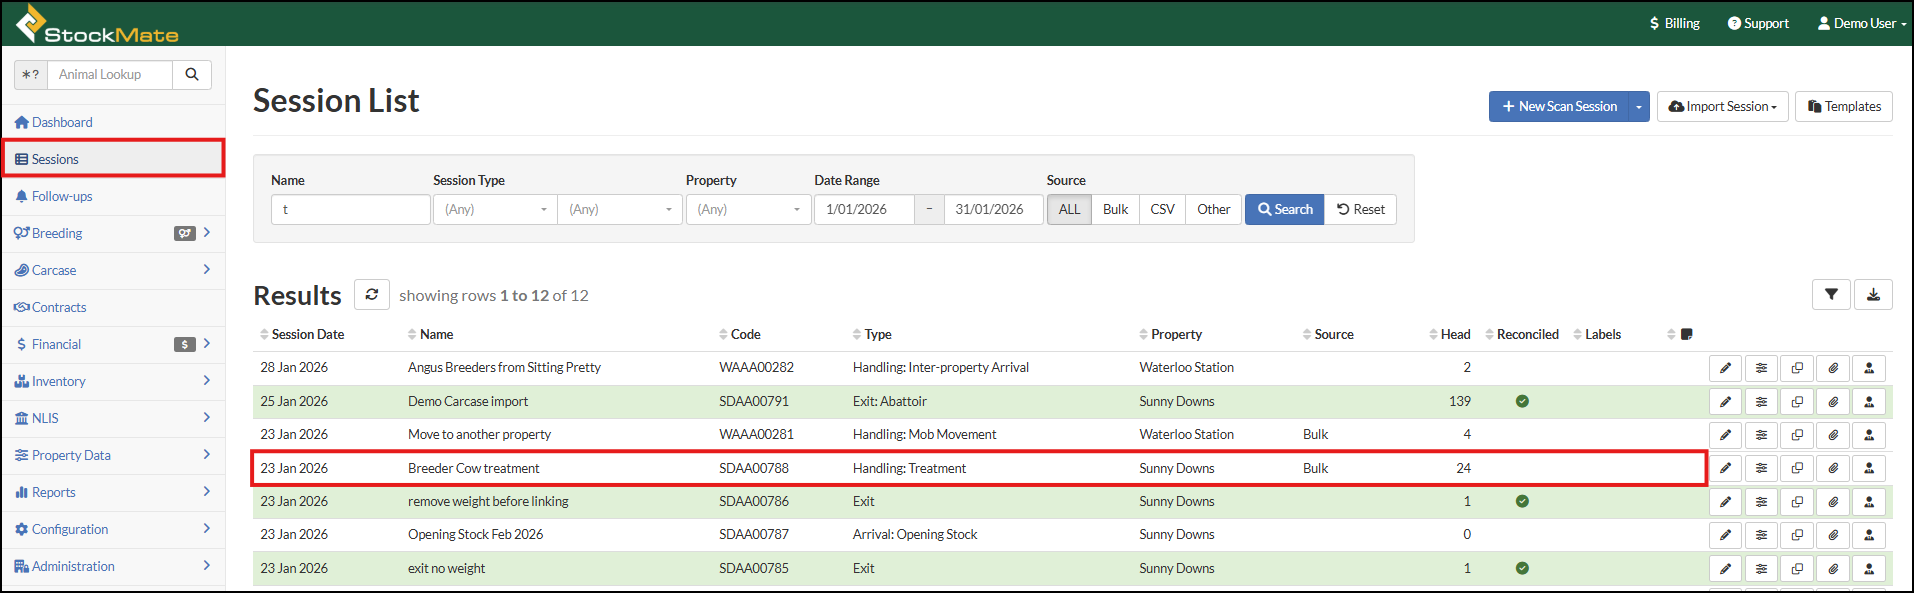Click the Search button
Screen dimensions: 1914x593
click(1285, 209)
